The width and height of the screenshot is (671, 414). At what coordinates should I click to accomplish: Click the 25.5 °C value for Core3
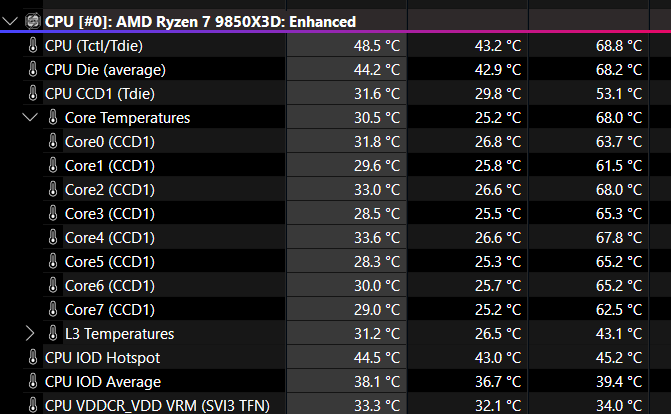(x=498, y=214)
